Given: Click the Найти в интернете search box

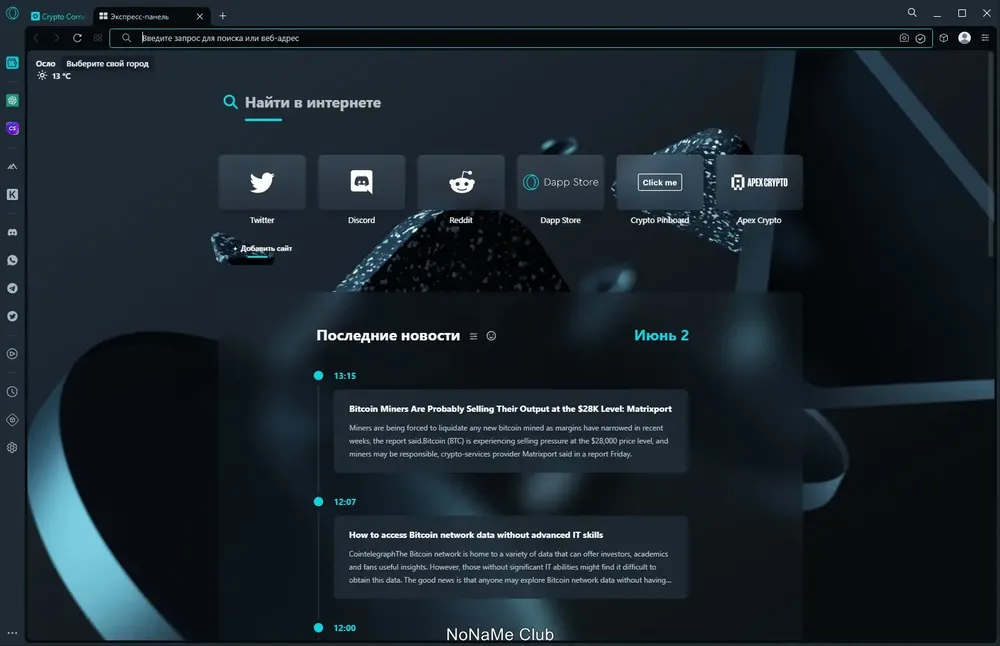Looking at the screenshot, I should 312,103.
